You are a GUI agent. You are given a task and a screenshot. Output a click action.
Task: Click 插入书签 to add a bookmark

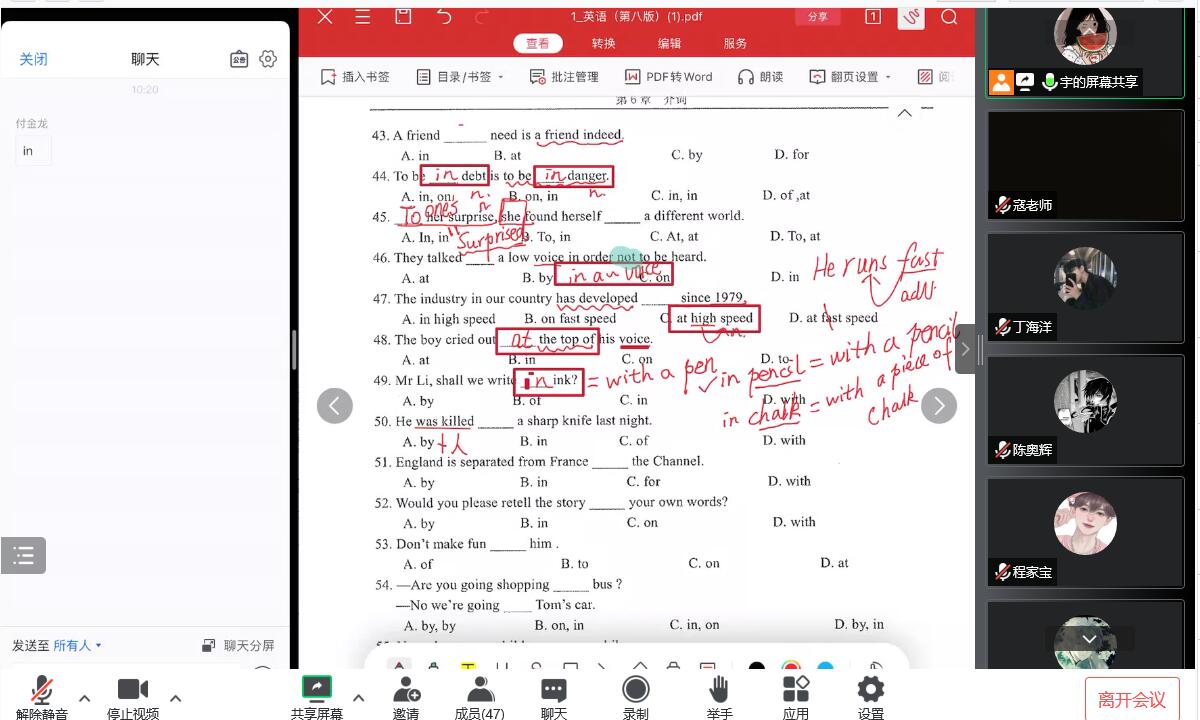355,77
